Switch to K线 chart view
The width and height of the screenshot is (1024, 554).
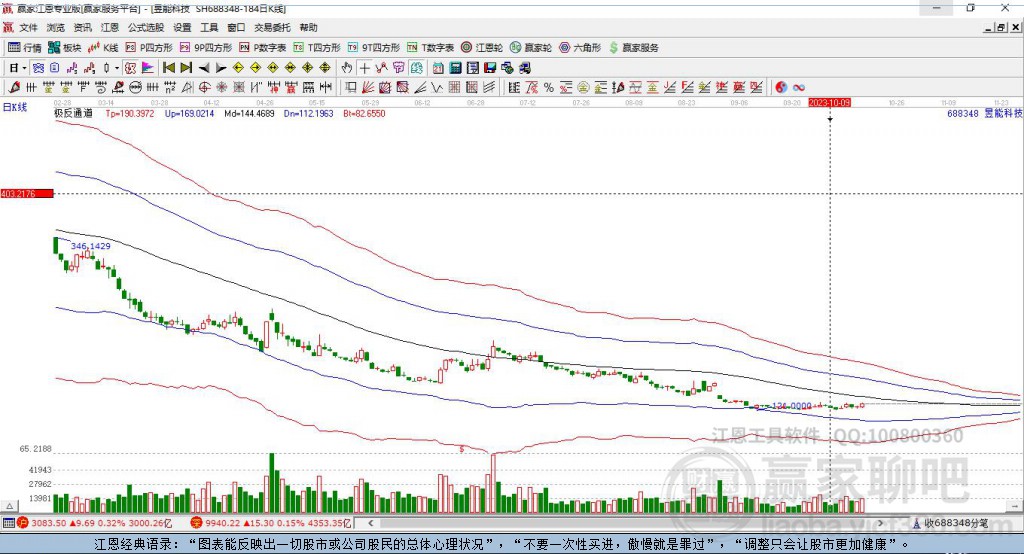pyautogui.click(x=103, y=48)
